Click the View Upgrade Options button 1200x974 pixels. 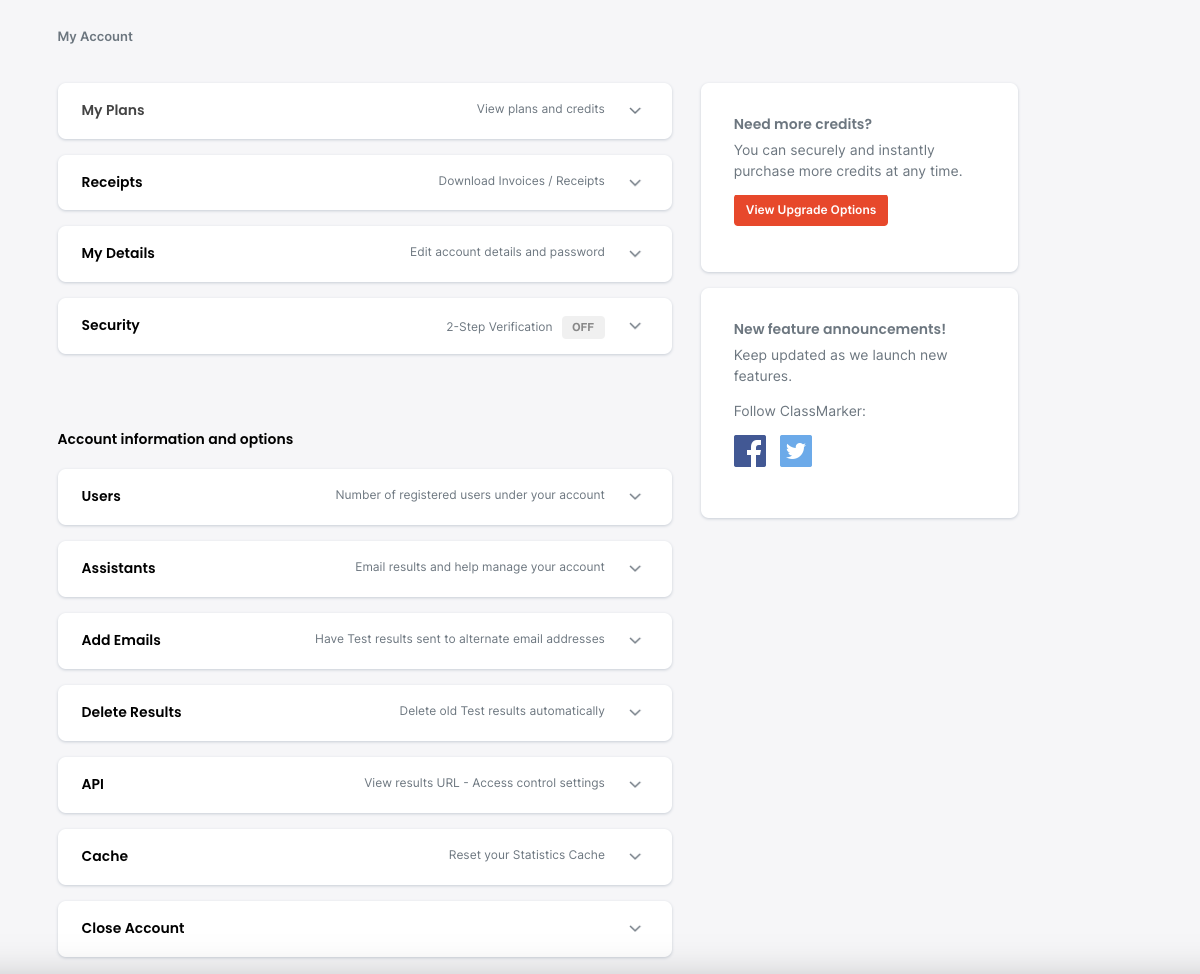point(810,210)
